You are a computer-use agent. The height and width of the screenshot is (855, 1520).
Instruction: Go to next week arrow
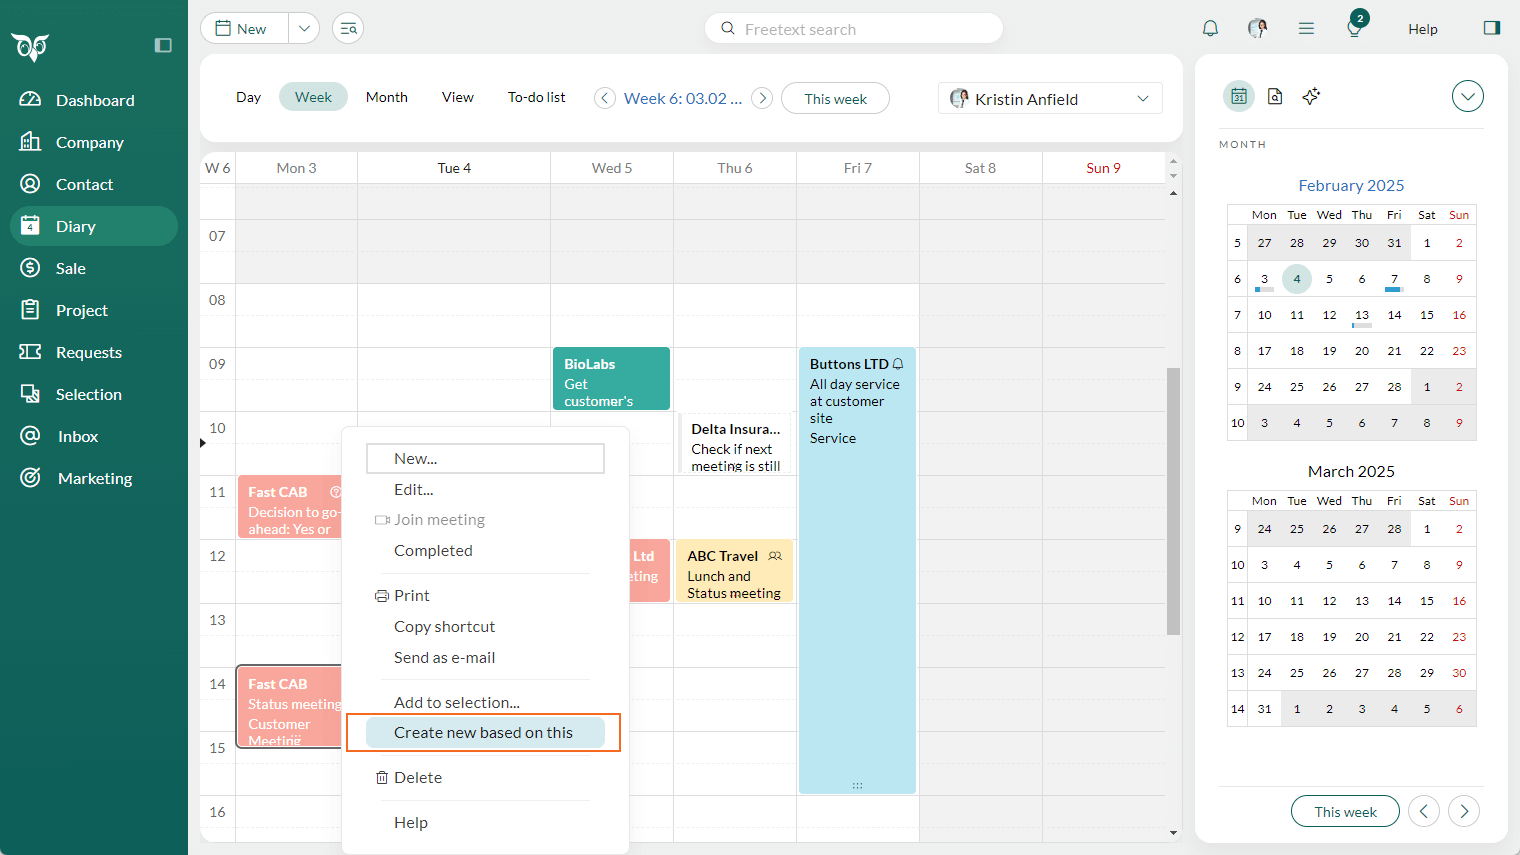762,98
